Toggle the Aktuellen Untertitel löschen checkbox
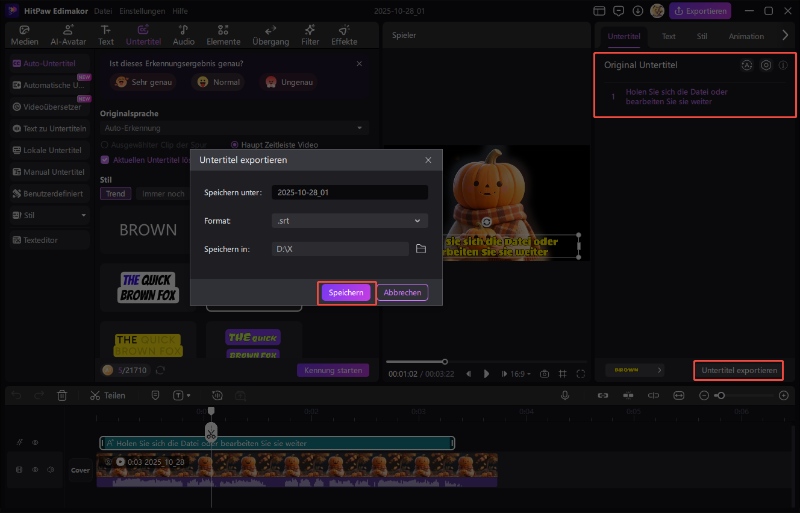800x513 pixels. [x=104, y=159]
